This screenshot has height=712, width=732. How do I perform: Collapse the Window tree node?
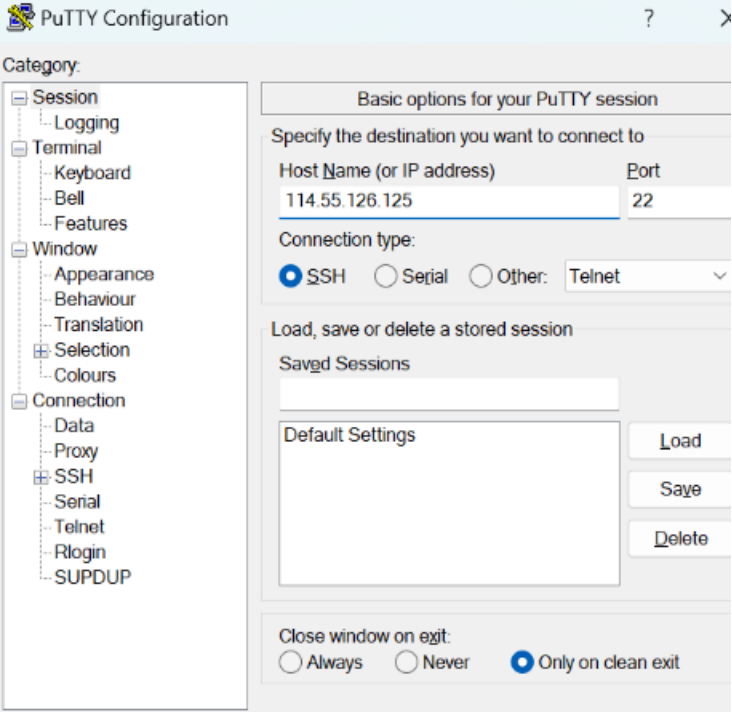[x=19, y=250]
